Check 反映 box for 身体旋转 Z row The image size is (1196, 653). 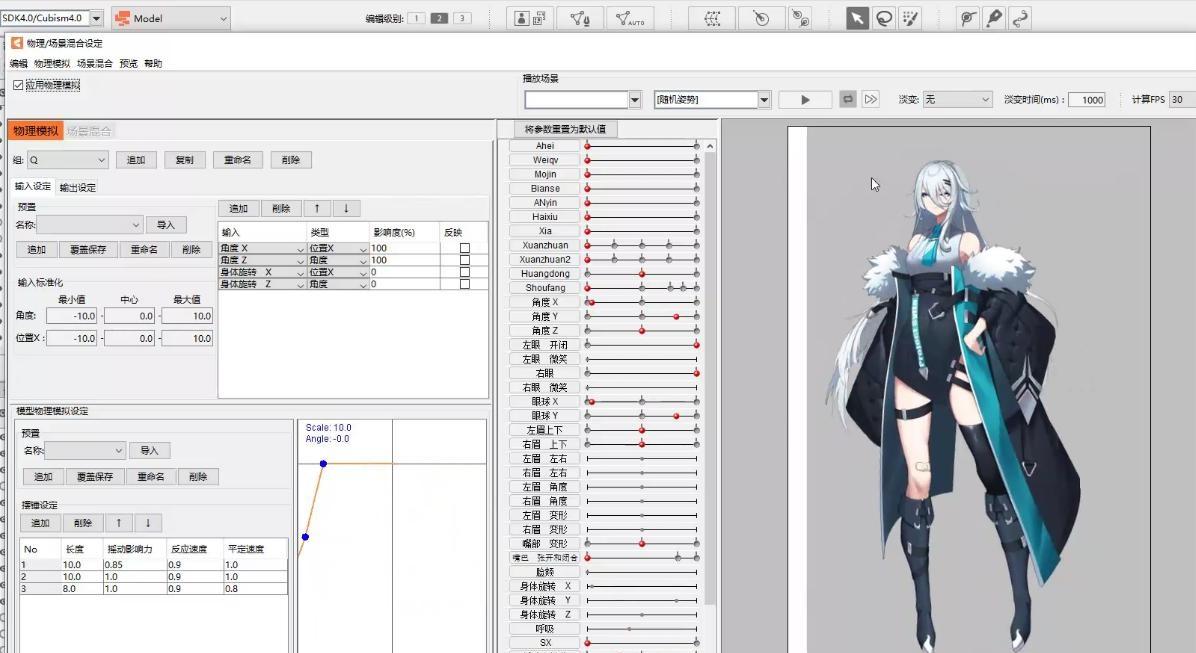pos(465,285)
